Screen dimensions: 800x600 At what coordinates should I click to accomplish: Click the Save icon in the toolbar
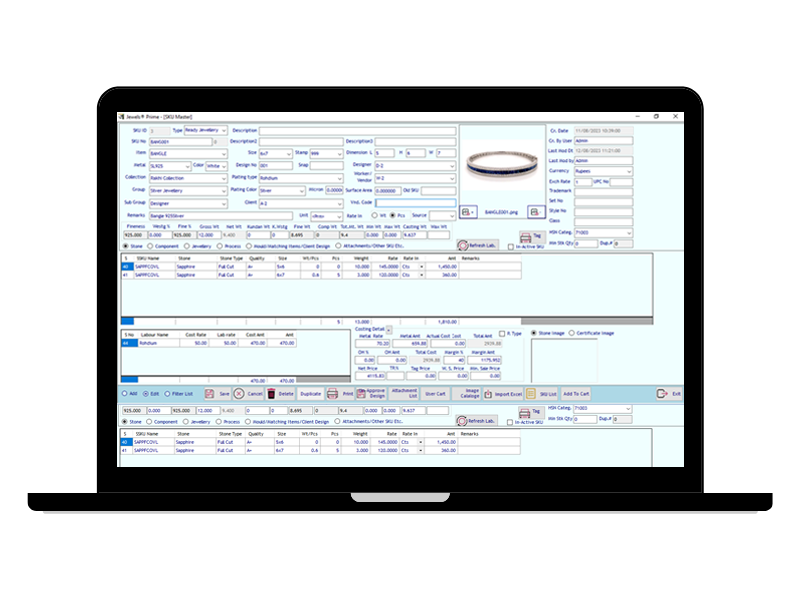click(210, 394)
